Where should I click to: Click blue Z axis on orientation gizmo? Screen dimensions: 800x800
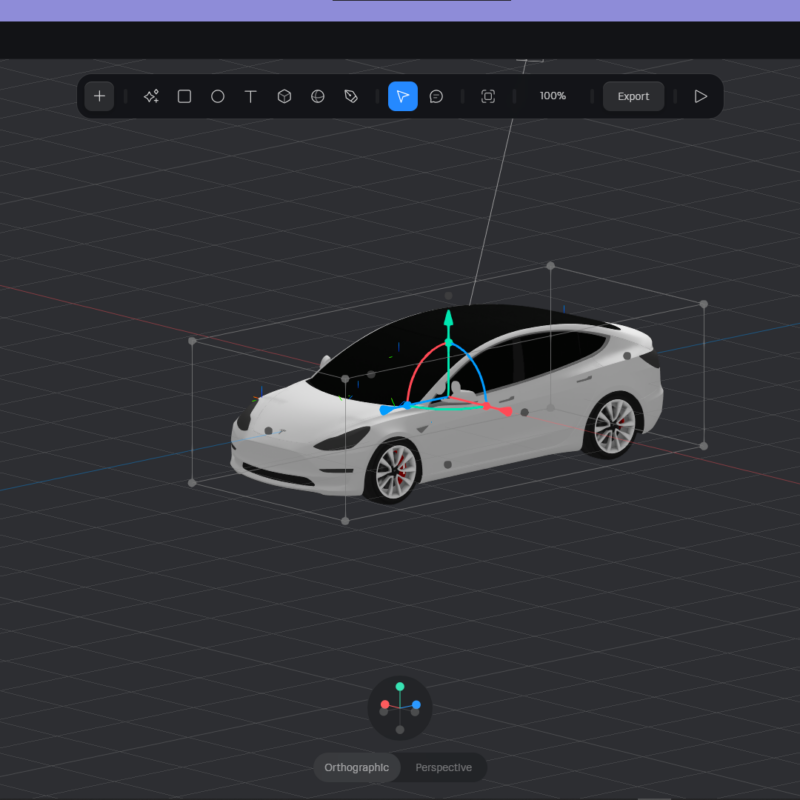416,705
